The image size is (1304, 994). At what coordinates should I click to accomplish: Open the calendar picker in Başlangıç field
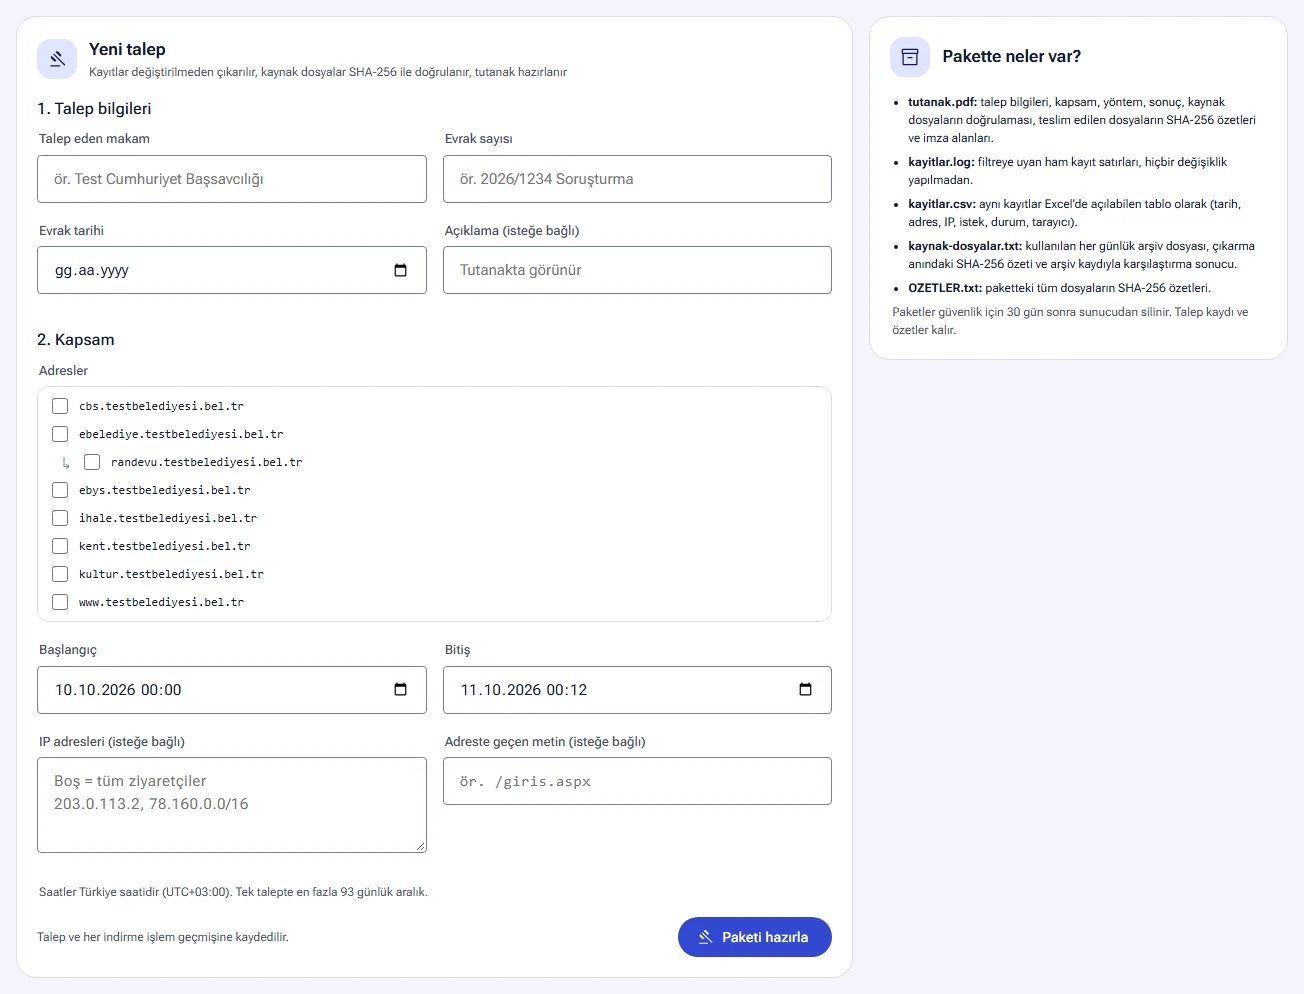click(x=401, y=690)
